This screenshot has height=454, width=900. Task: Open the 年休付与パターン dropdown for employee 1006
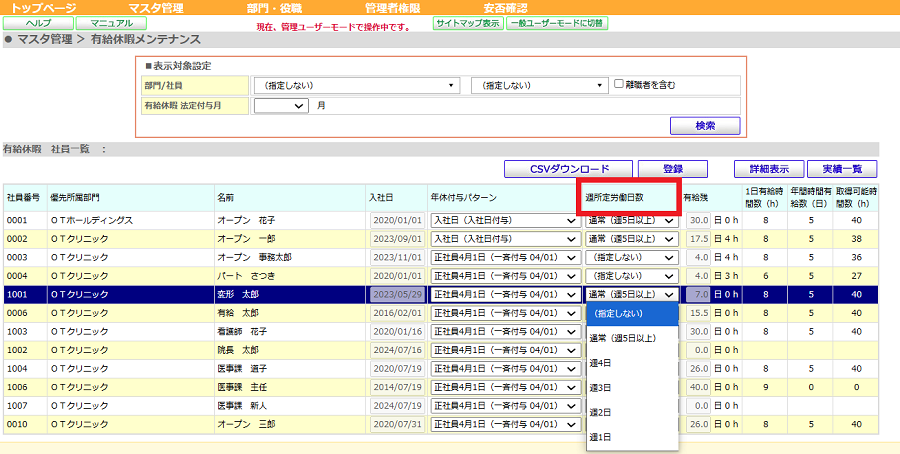505,387
